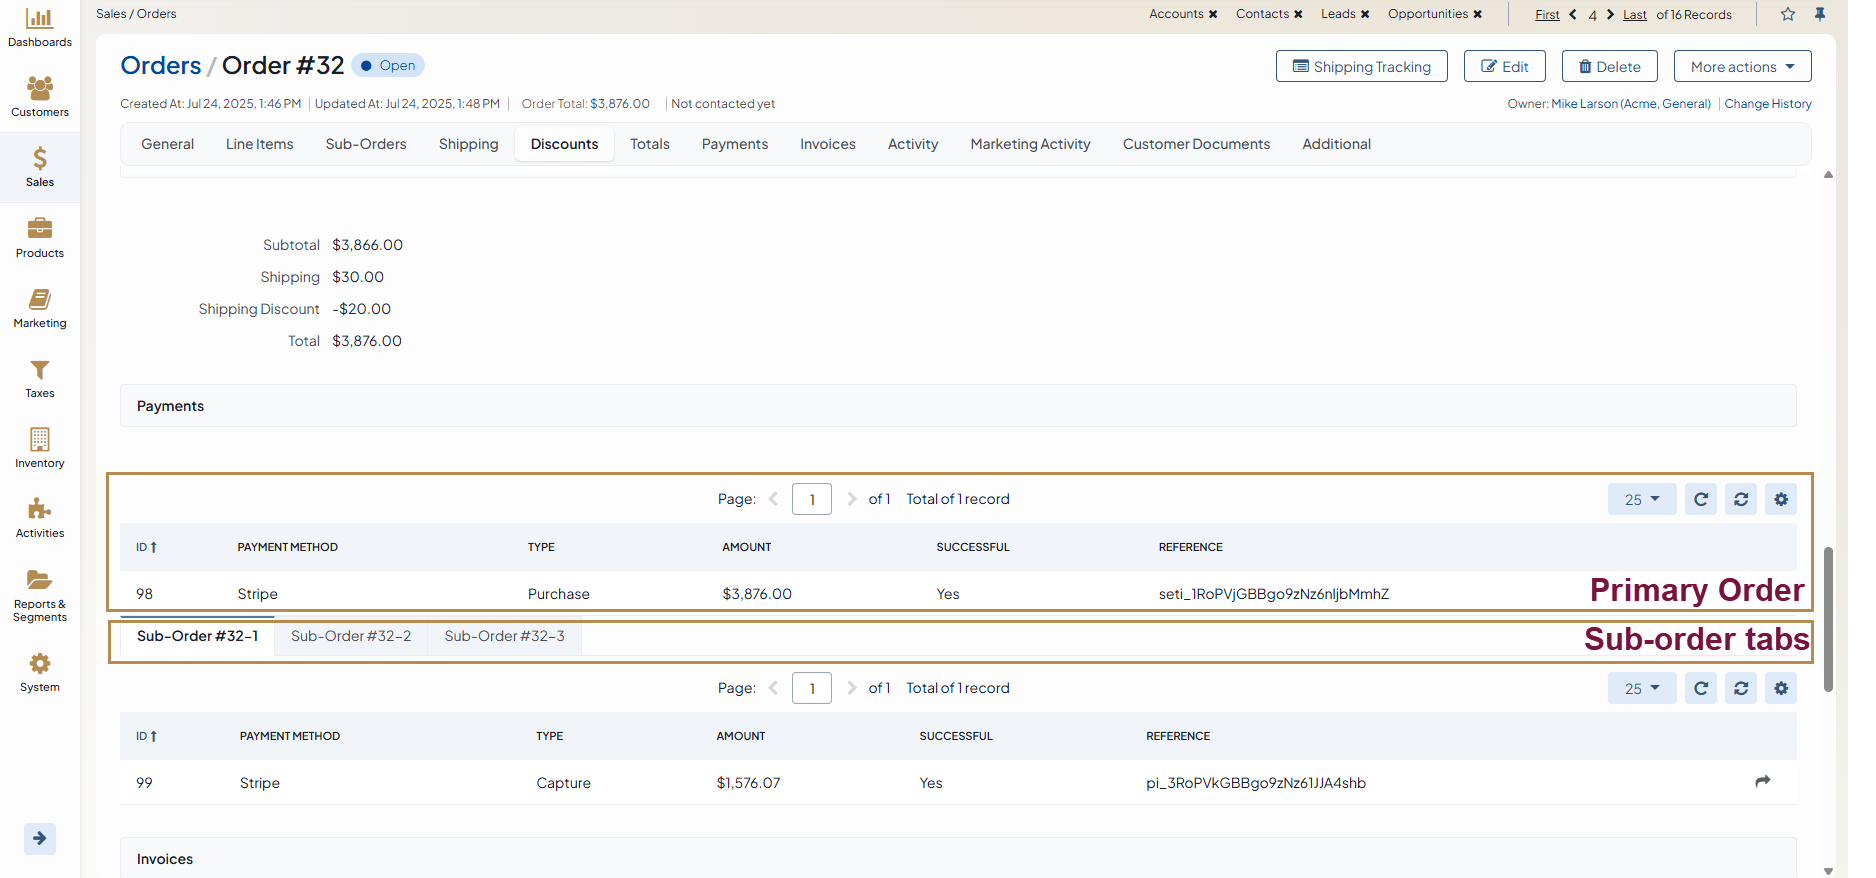The image size is (1876, 878).
Task: Star this order as favorite
Action: point(1788,14)
